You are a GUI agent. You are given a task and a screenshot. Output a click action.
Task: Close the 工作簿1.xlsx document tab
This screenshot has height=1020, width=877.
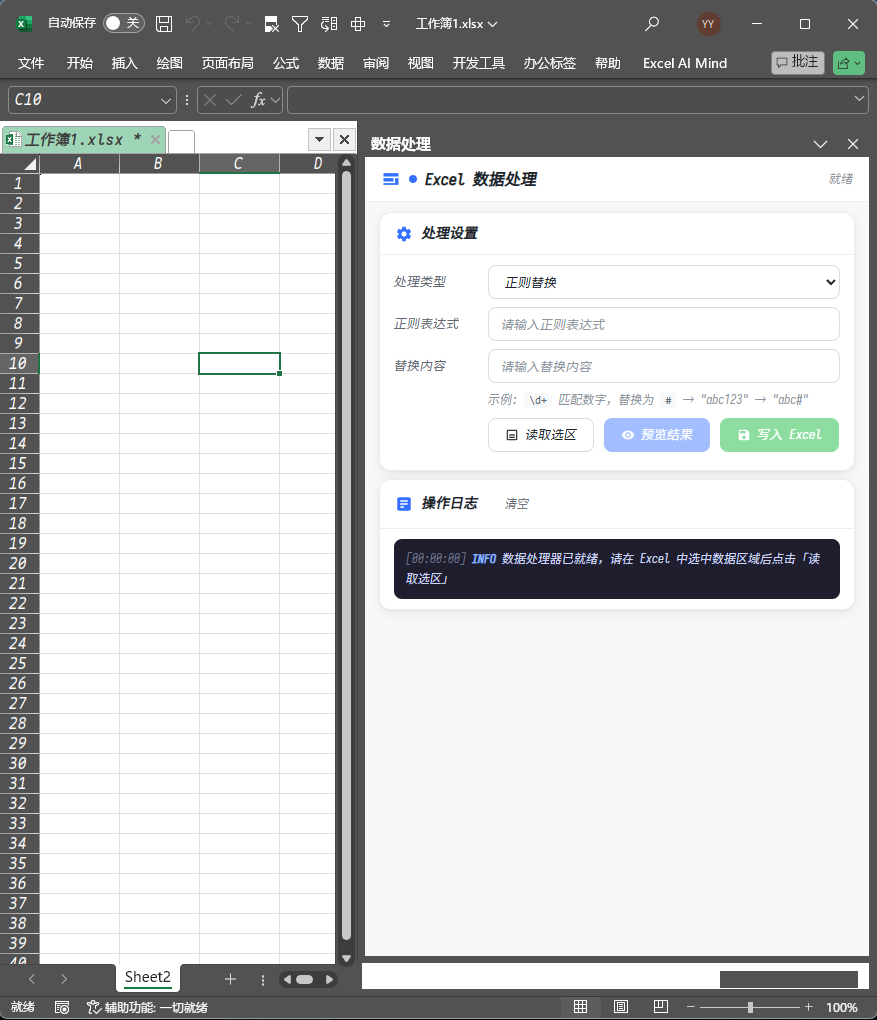click(155, 139)
